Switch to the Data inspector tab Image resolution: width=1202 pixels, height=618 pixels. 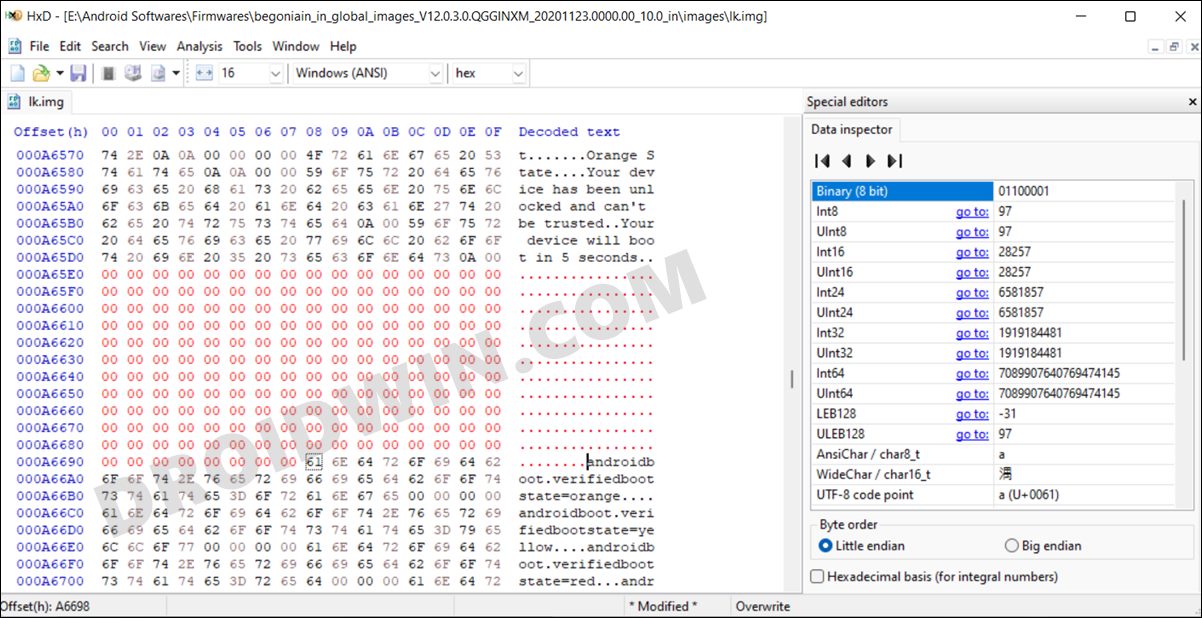click(x=852, y=129)
